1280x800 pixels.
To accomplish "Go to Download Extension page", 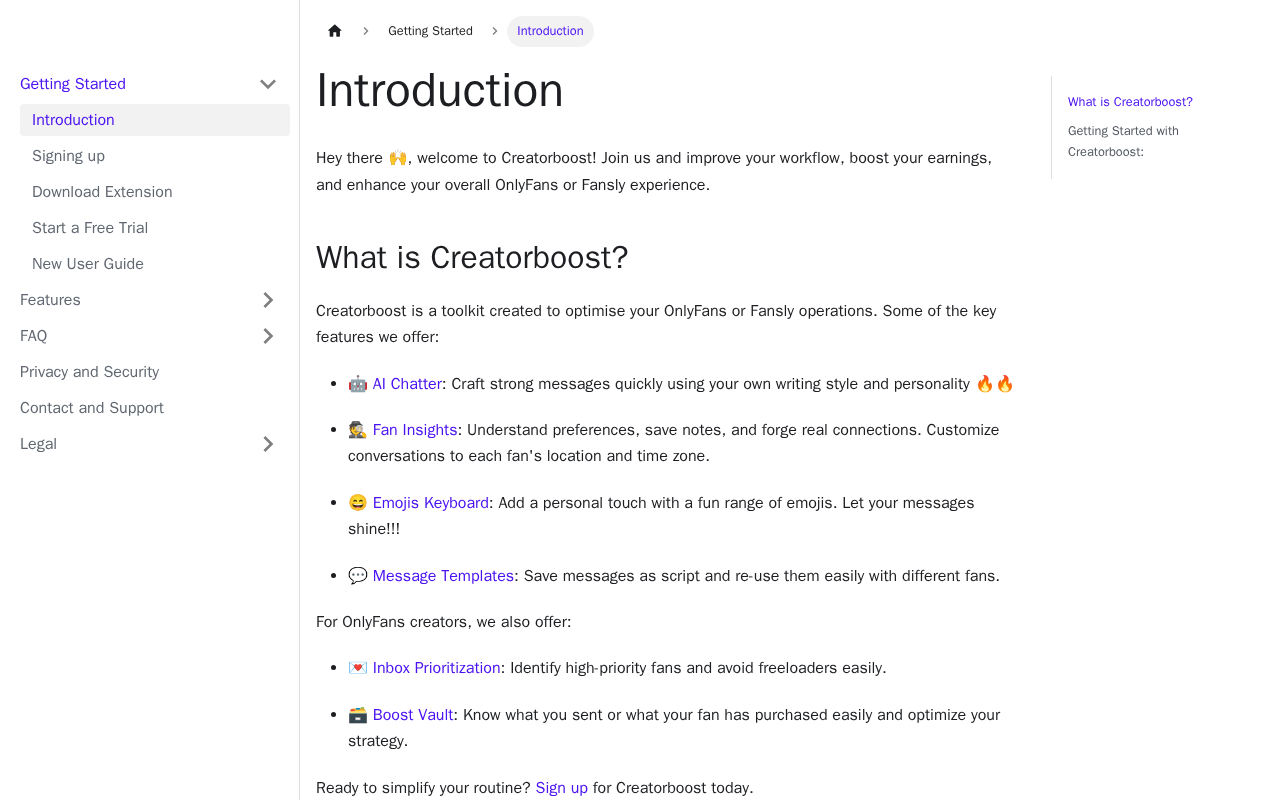I will pos(102,192).
